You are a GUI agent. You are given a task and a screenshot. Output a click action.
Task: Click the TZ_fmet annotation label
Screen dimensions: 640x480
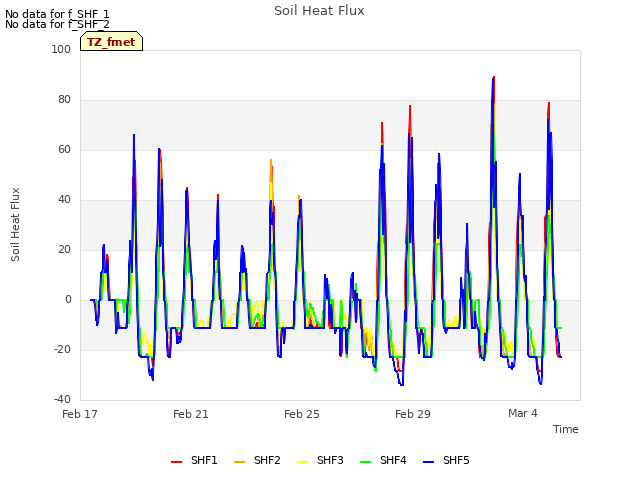111,41
